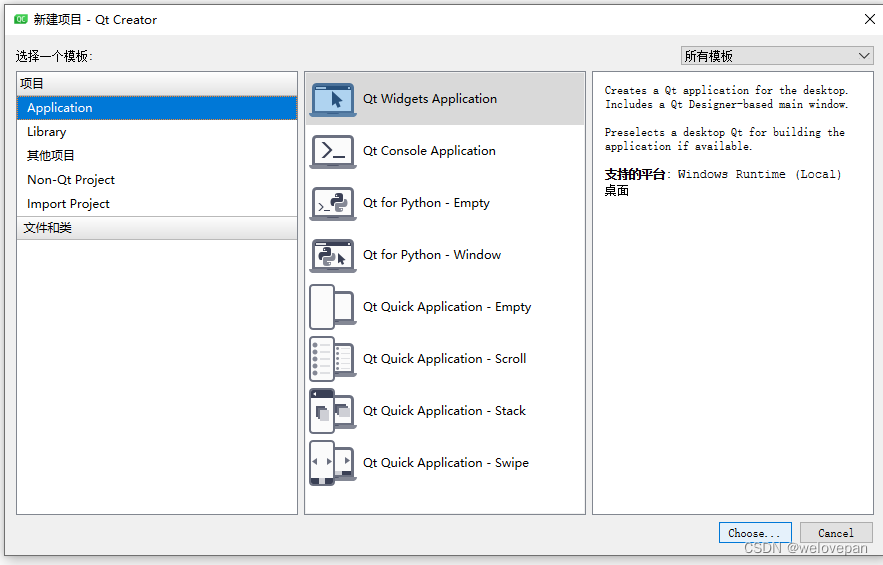Click the Qt Quick Application Empty icon
The width and height of the screenshot is (883, 565).
point(332,307)
